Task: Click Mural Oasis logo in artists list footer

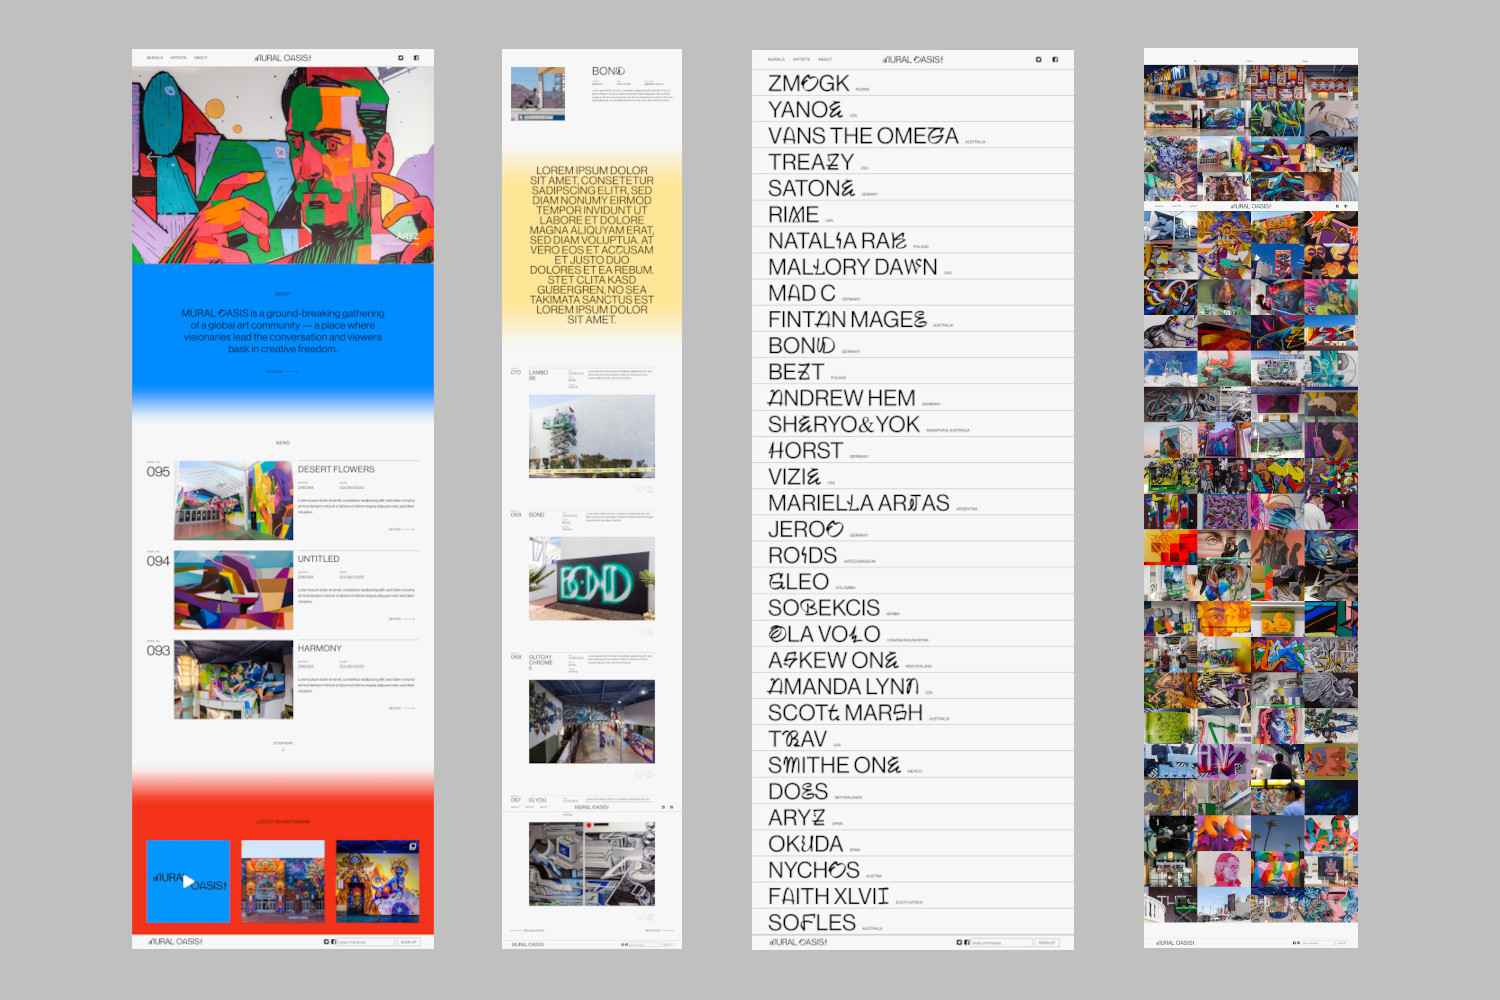Action: click(798, 942)
